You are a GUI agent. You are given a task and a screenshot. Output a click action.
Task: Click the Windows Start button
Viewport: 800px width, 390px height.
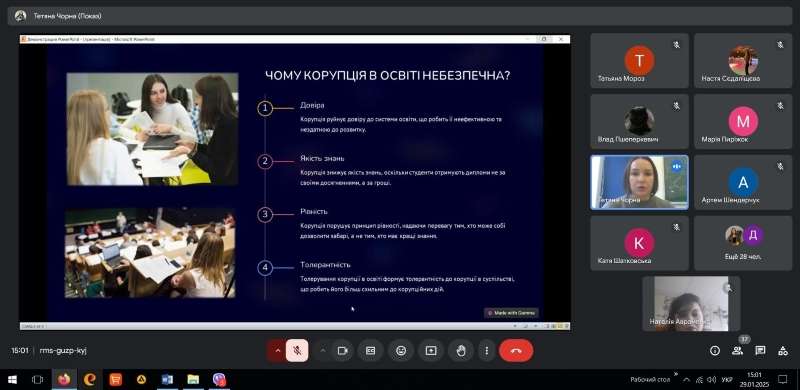[x=12, y=379]
